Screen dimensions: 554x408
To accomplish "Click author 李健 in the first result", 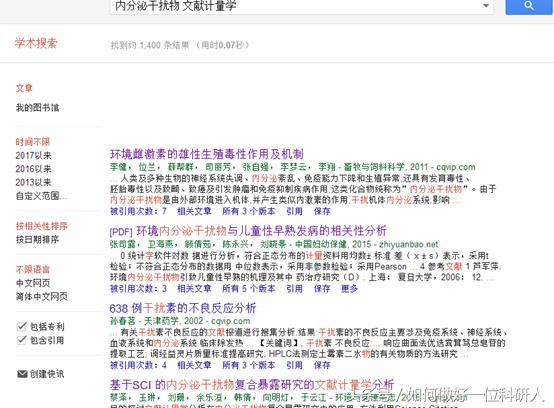I will (x=118, y=167).
